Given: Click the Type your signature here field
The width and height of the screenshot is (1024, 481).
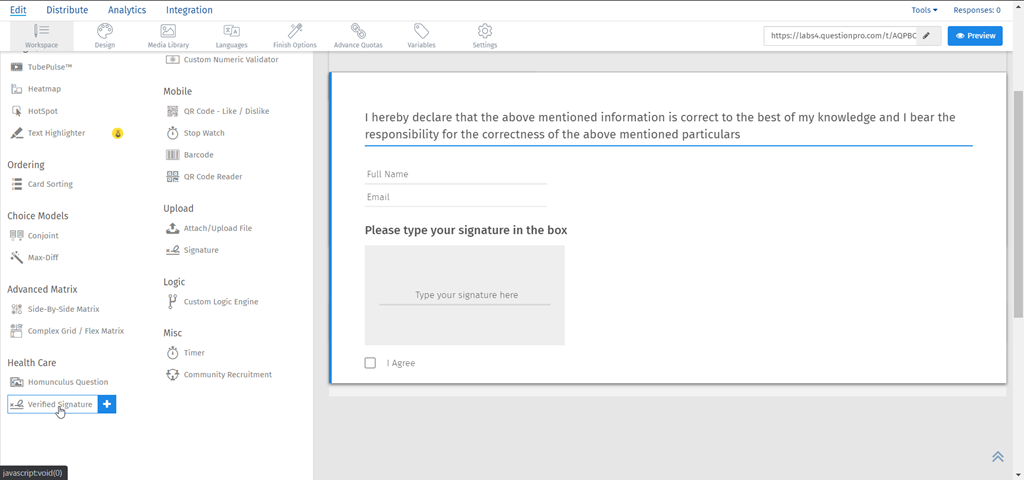Looking at the screenshot, I should point(464,295).
